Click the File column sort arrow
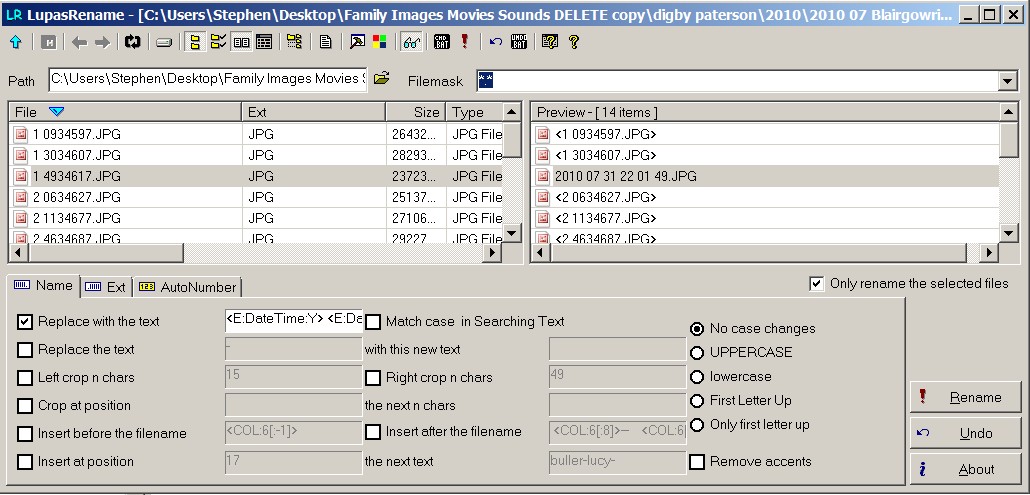 [x=57, y=112]
